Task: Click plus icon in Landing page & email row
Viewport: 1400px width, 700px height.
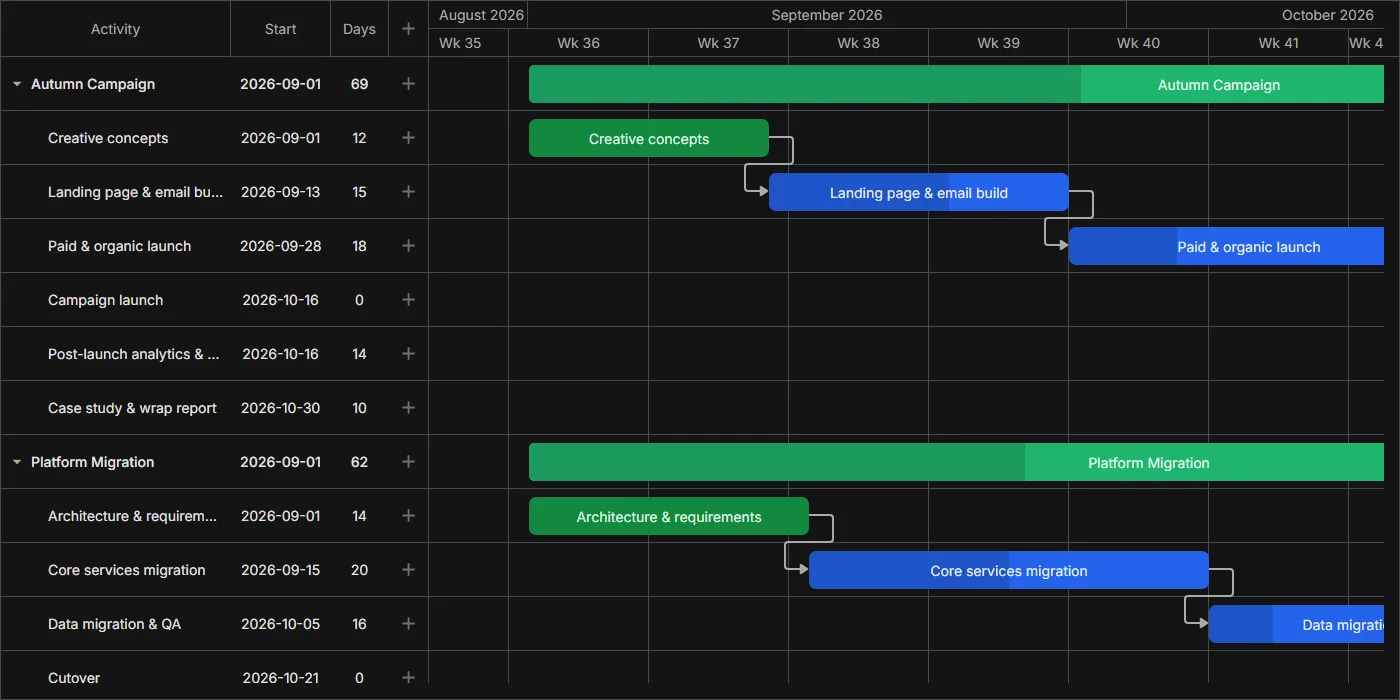Action: 408,192
